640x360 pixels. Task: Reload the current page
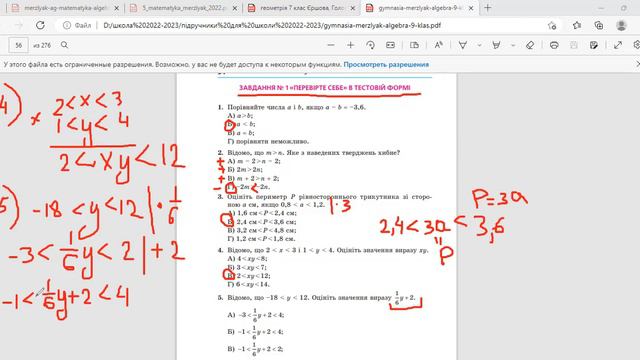tap(40, 25)
